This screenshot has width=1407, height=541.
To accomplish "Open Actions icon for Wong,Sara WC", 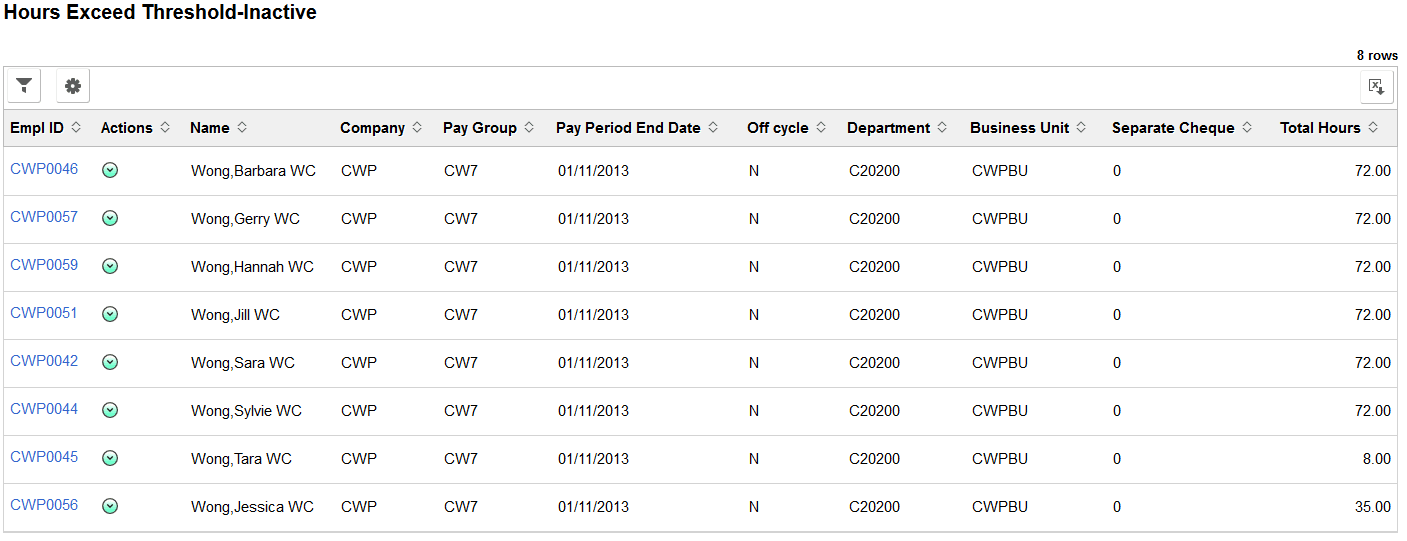I will click(110, 363).
